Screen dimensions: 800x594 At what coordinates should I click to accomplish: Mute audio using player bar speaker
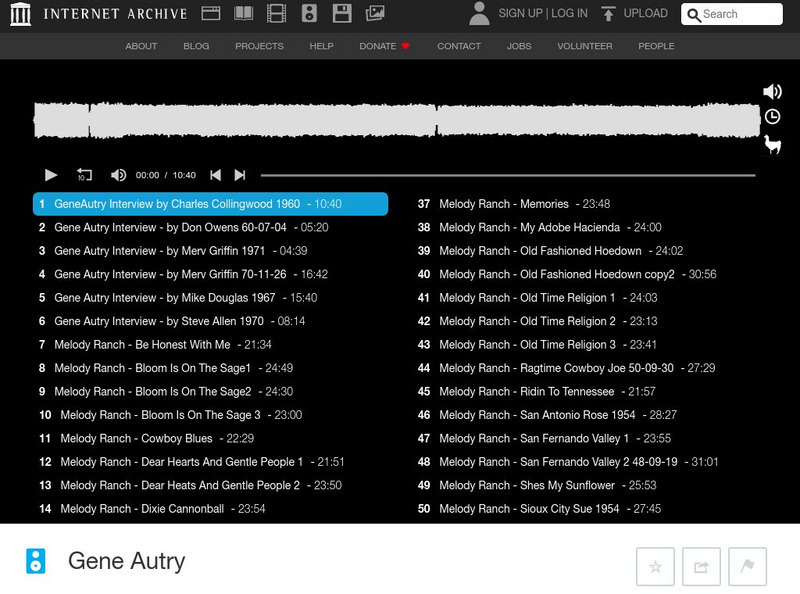pyautogui.click(x=118, y=175)
